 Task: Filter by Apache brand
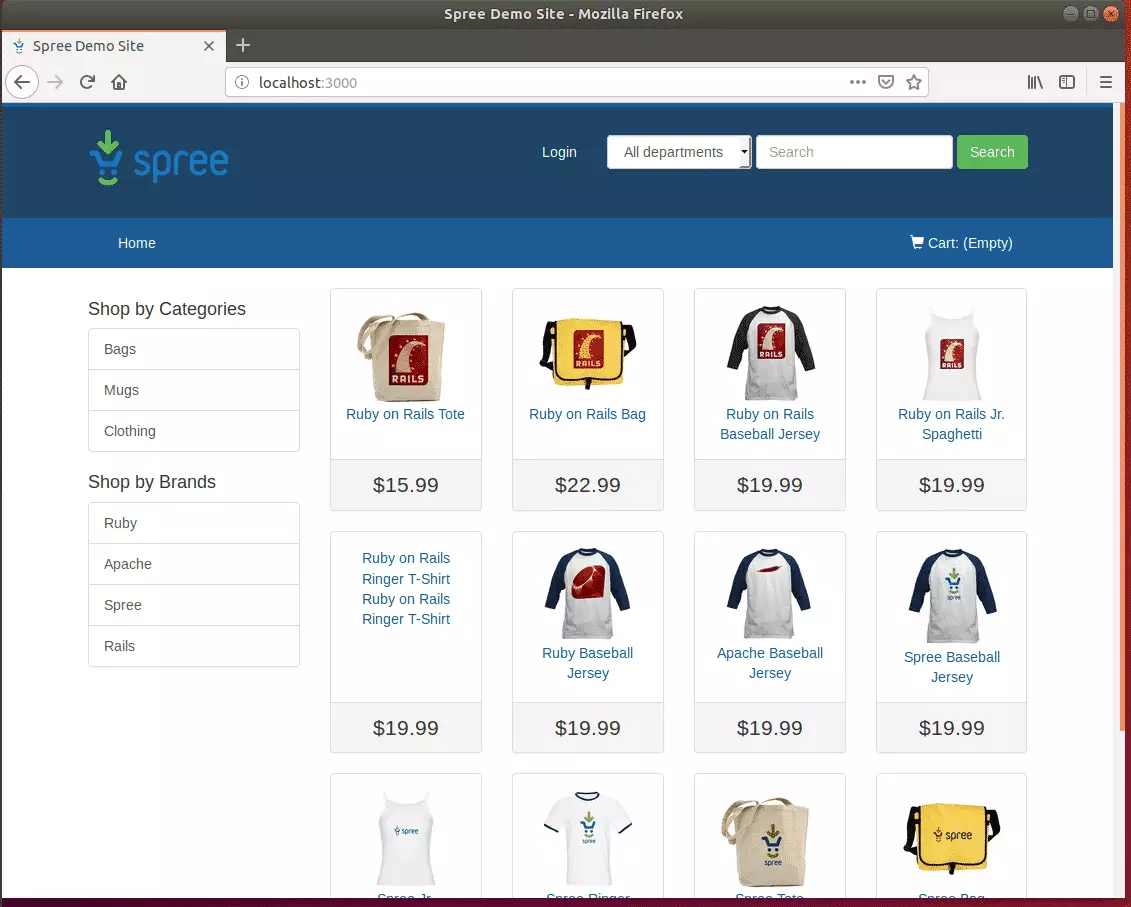click(193, 564)
